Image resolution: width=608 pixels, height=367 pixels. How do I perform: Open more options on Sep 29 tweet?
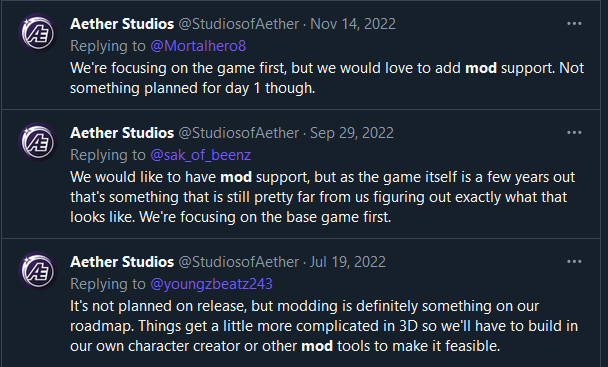coord(574,133)
